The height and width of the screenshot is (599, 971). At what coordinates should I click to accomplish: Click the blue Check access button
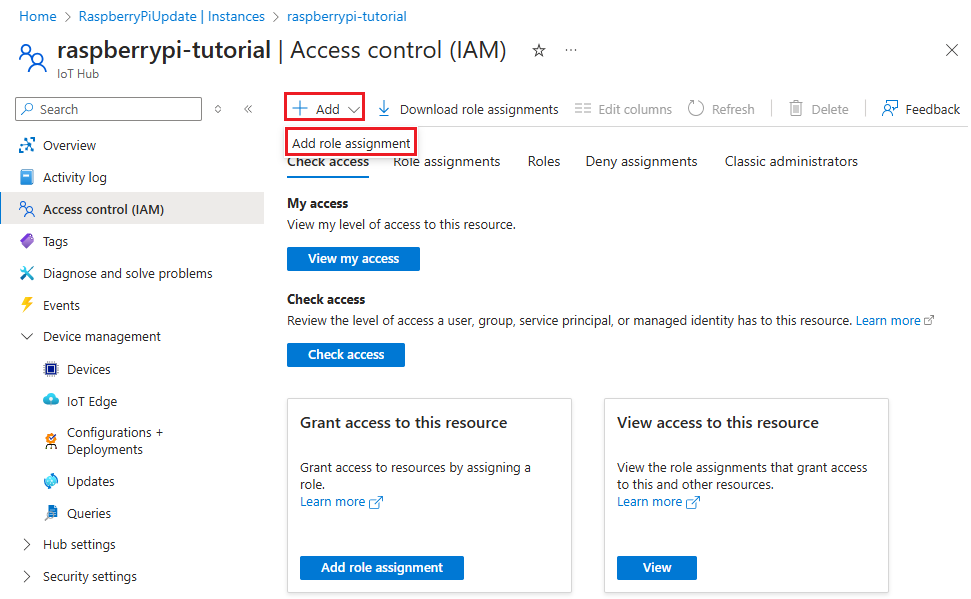(x=346, y=355)
